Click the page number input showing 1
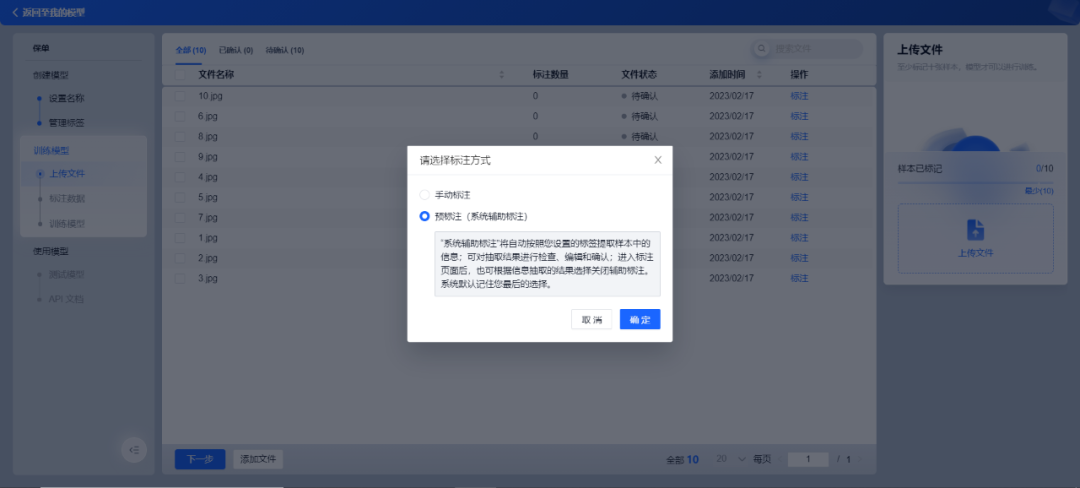The image size is (1080, 488). point(808,459)
